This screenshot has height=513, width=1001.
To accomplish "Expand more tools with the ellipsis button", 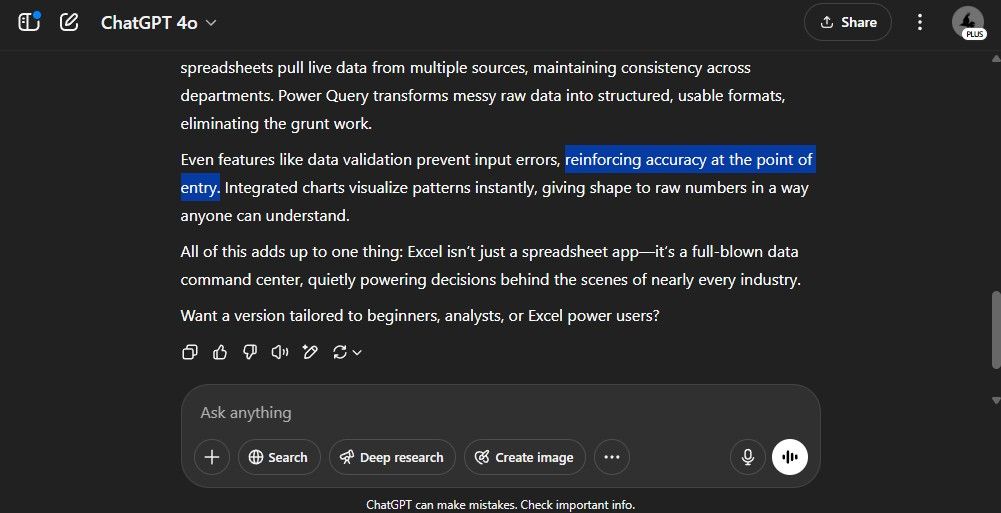I will 612,457.
